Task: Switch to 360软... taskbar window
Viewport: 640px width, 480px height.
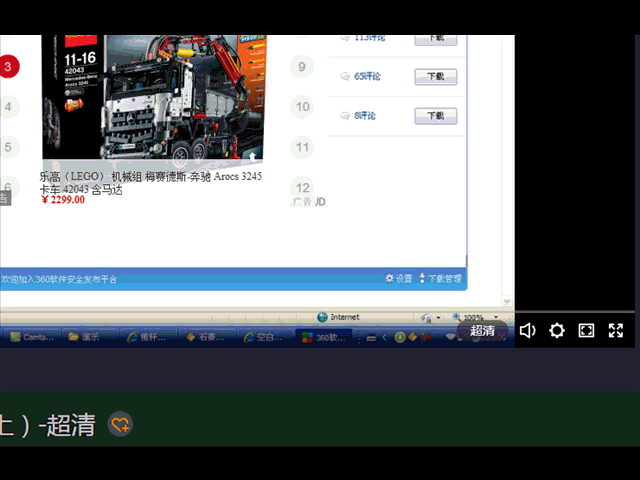Action: point(324,338)
